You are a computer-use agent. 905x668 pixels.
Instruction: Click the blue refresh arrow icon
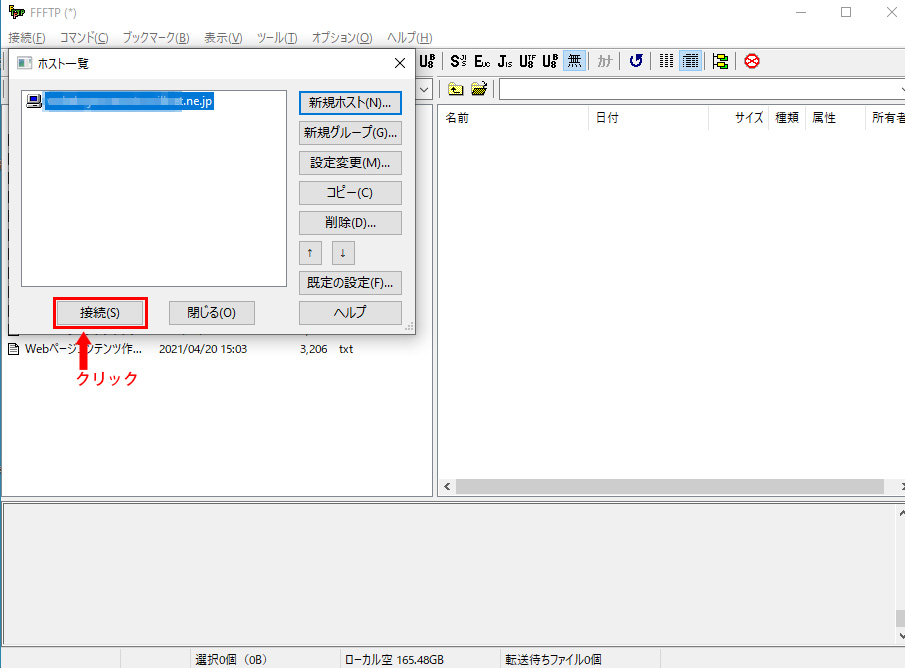pos(636,61)
